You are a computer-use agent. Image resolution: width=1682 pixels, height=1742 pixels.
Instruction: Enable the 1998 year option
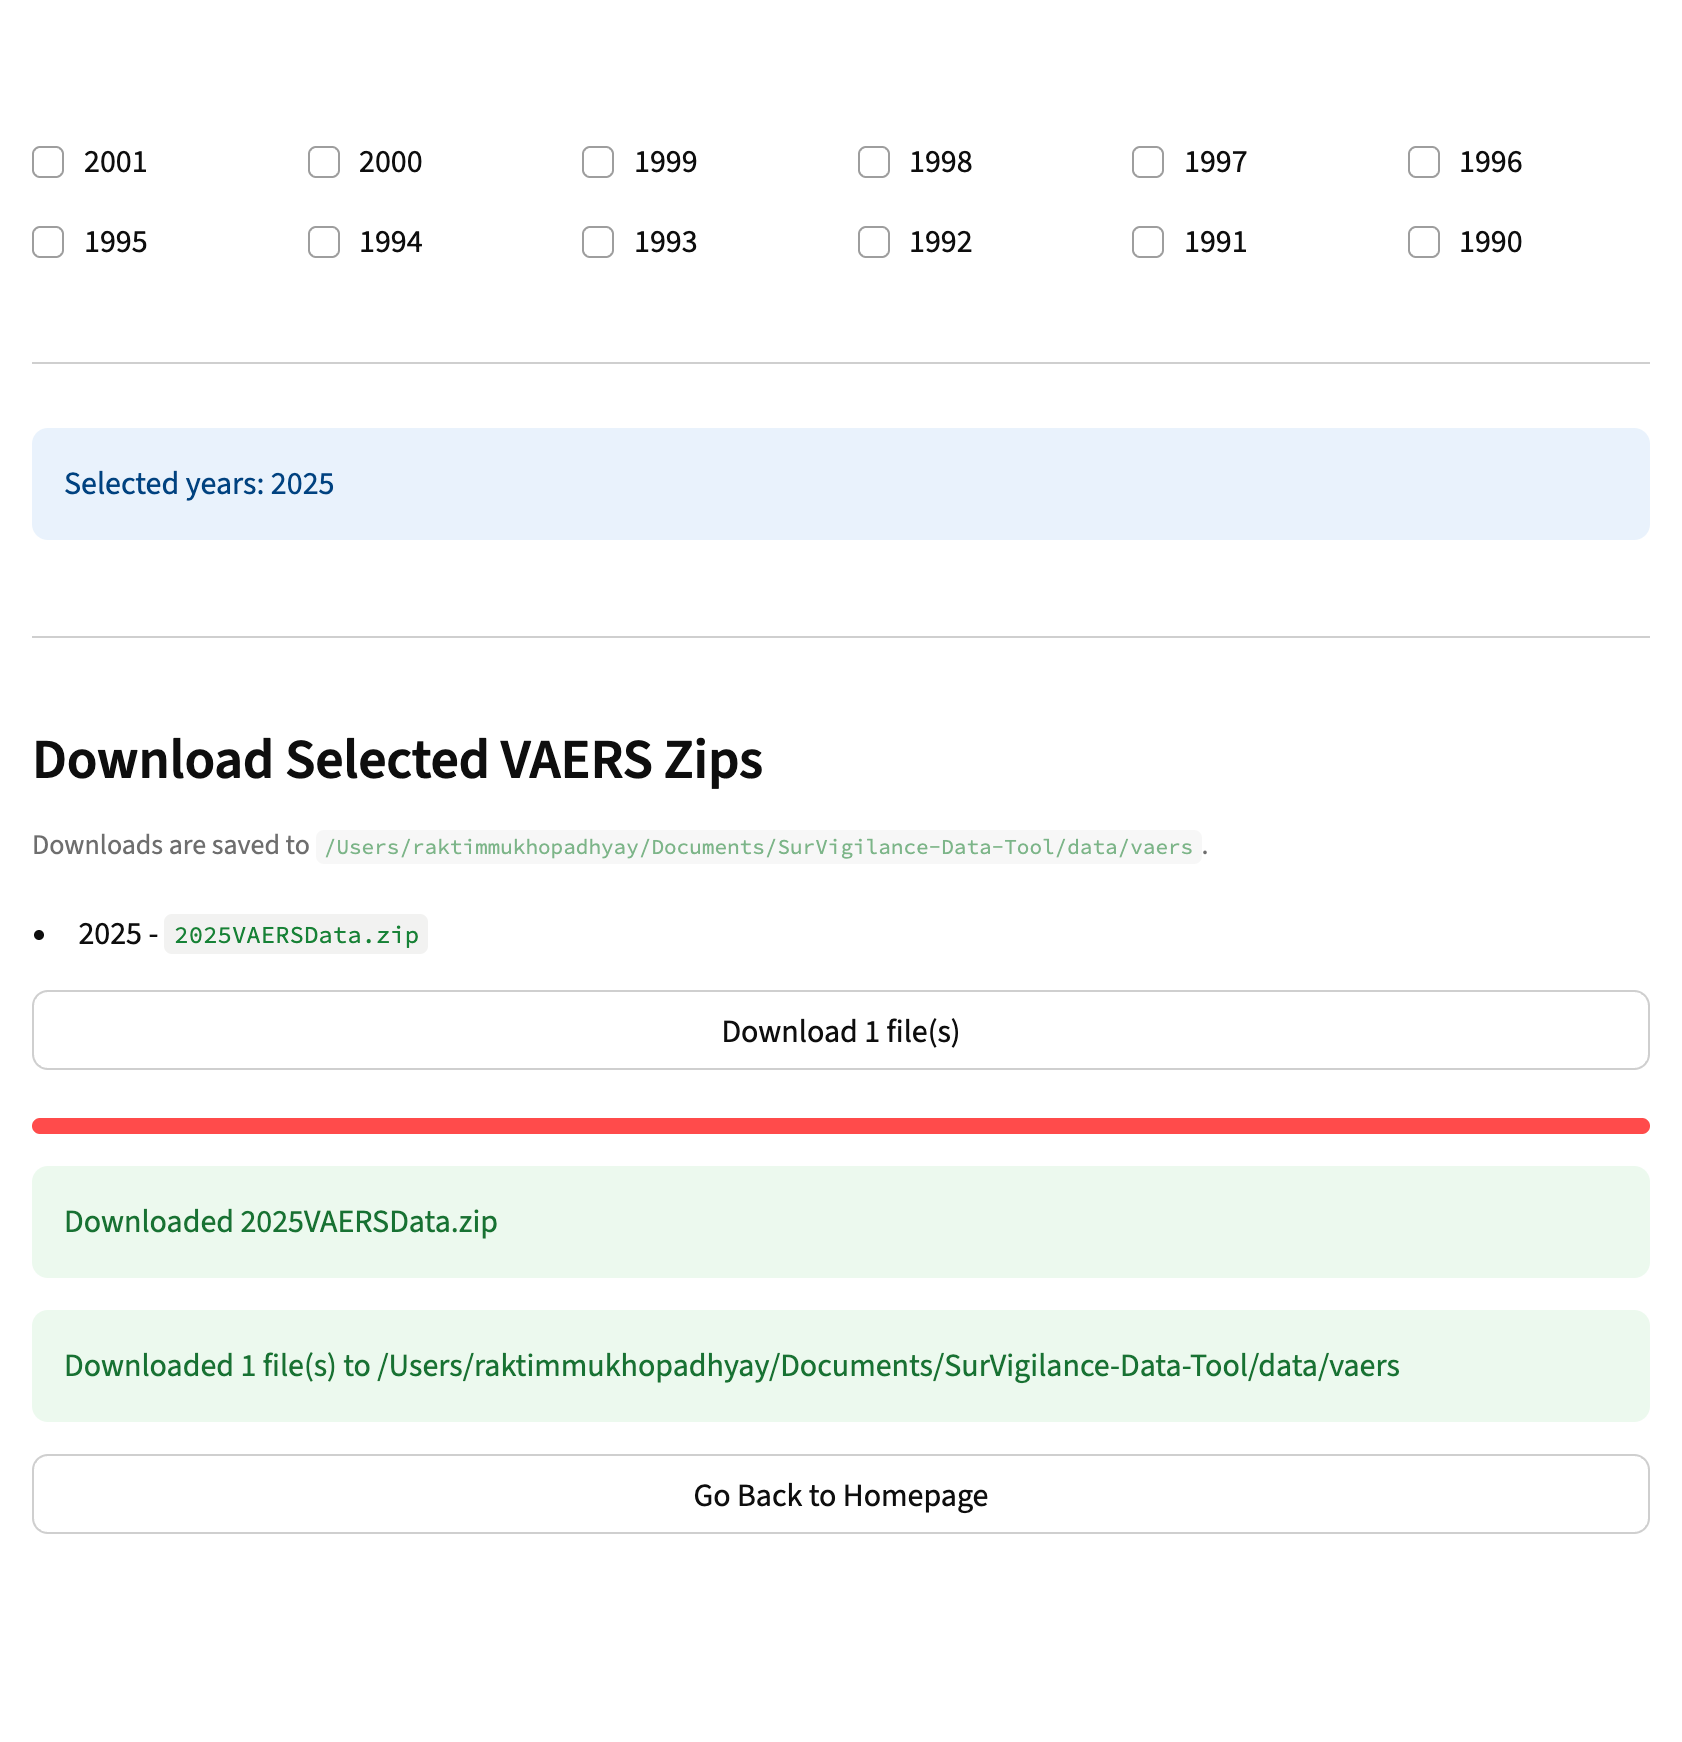click(x=873, y=162)
